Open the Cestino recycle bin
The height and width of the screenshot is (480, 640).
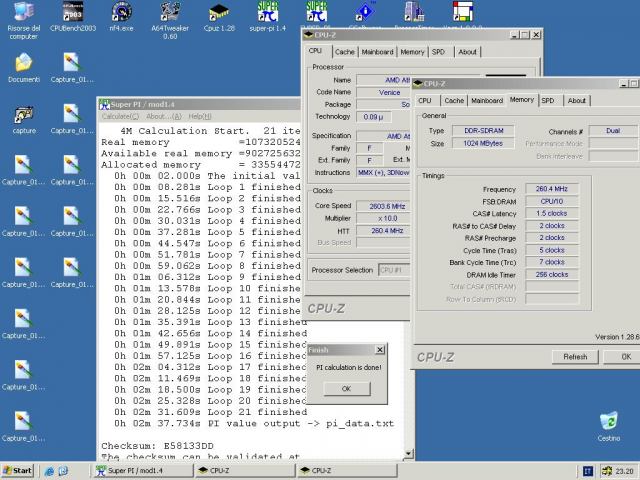[609, 427]
